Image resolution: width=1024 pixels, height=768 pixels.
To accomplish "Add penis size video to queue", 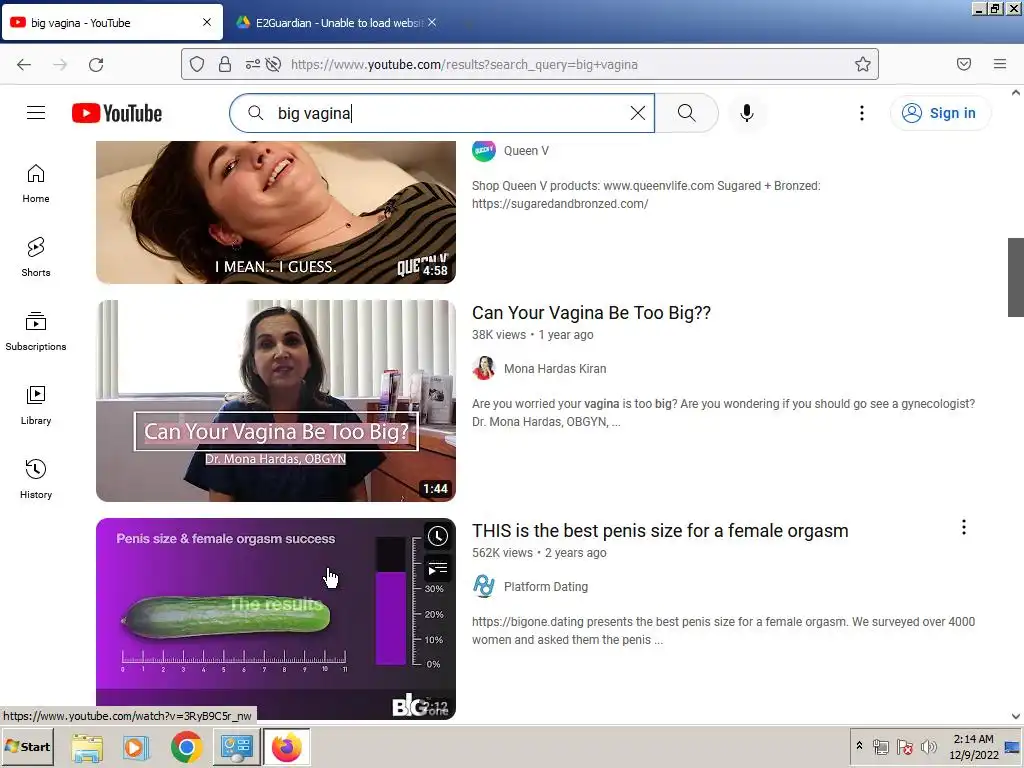I will click(x=438, y=569).
